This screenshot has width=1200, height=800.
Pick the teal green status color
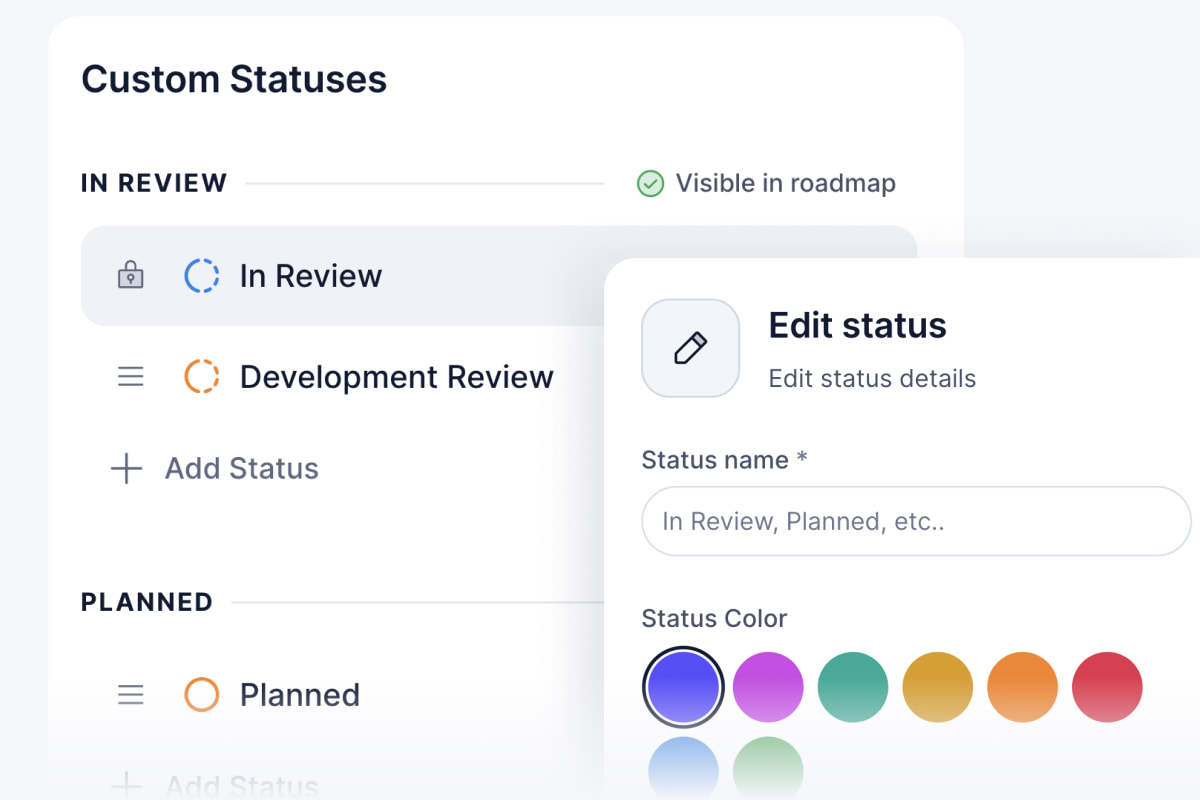point(853,687)
